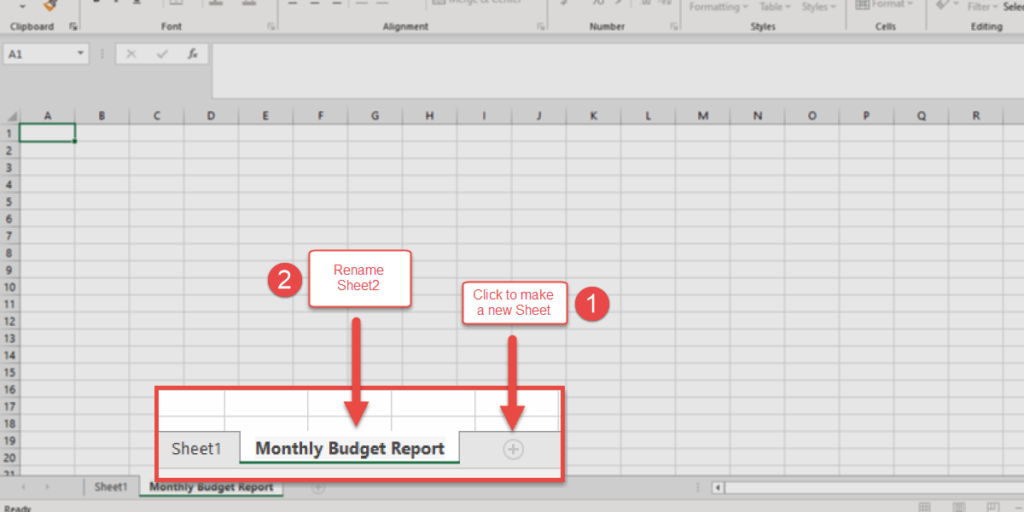The image size is (1024, 512).
Task: Select column P header
Action: click(867, 116)
